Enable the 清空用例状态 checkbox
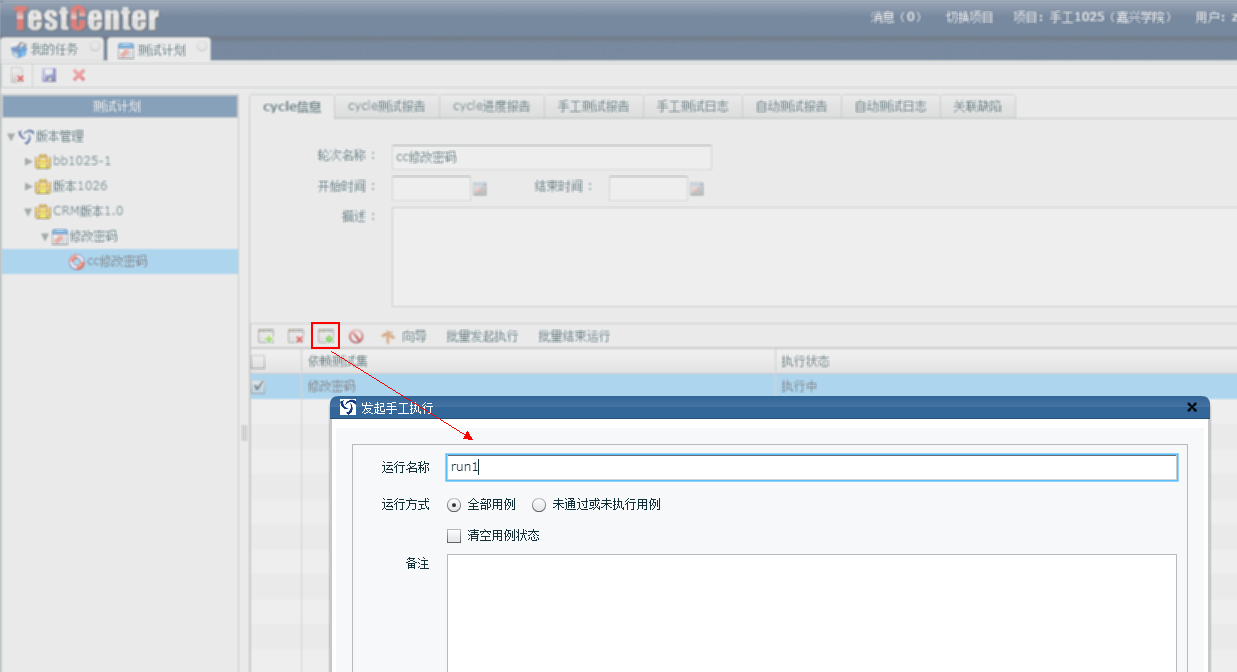Image resolution: width=1237 pixels, height=672 pixels. pos(454,535)
